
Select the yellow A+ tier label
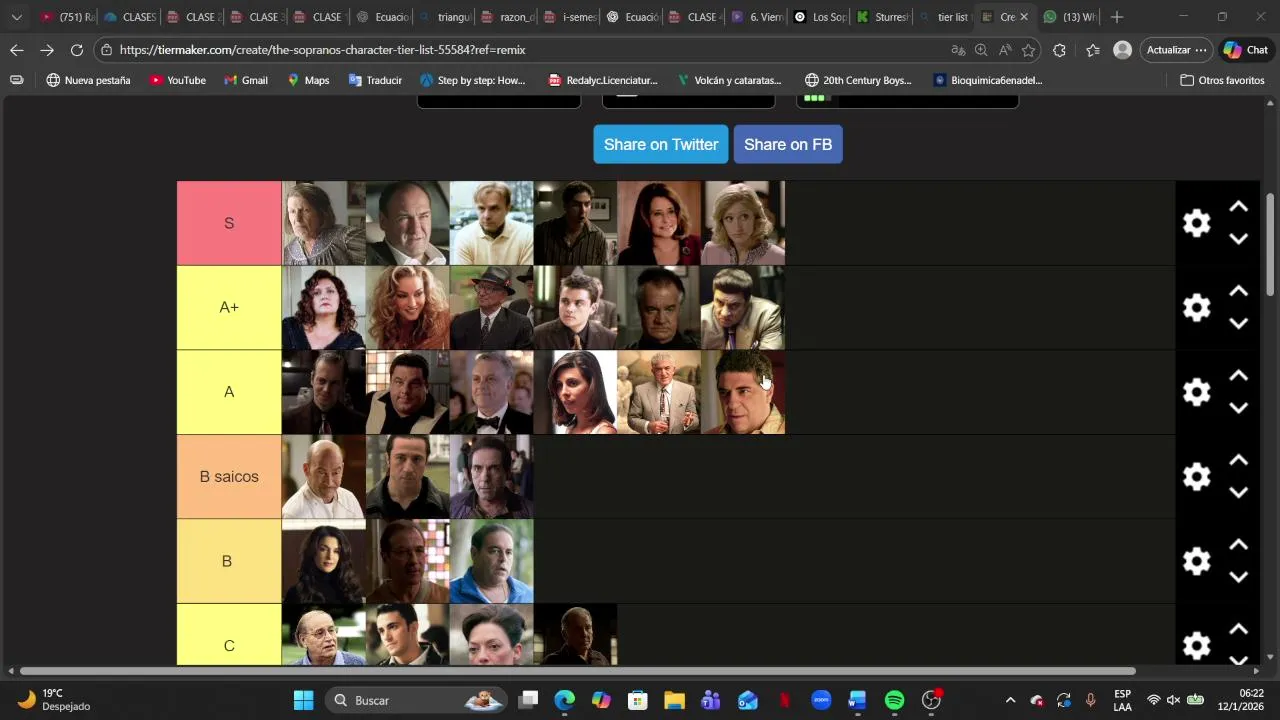click(x=229, y=307)
